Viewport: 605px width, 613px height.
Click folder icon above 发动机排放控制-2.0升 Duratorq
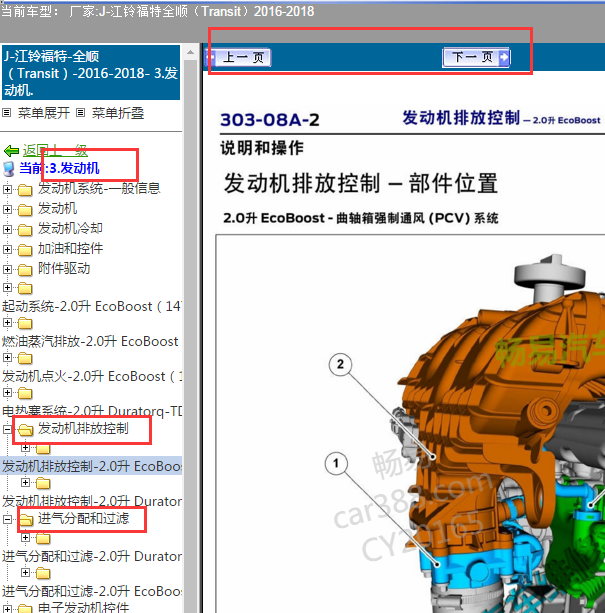[43, 484]
